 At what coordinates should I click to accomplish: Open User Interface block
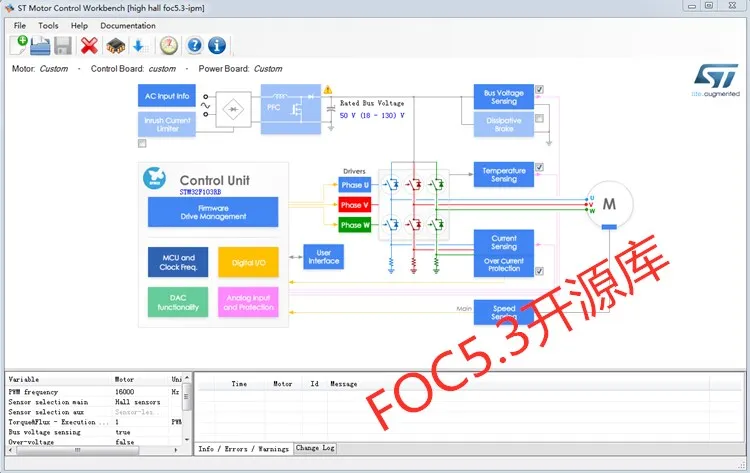pos(324,257)
